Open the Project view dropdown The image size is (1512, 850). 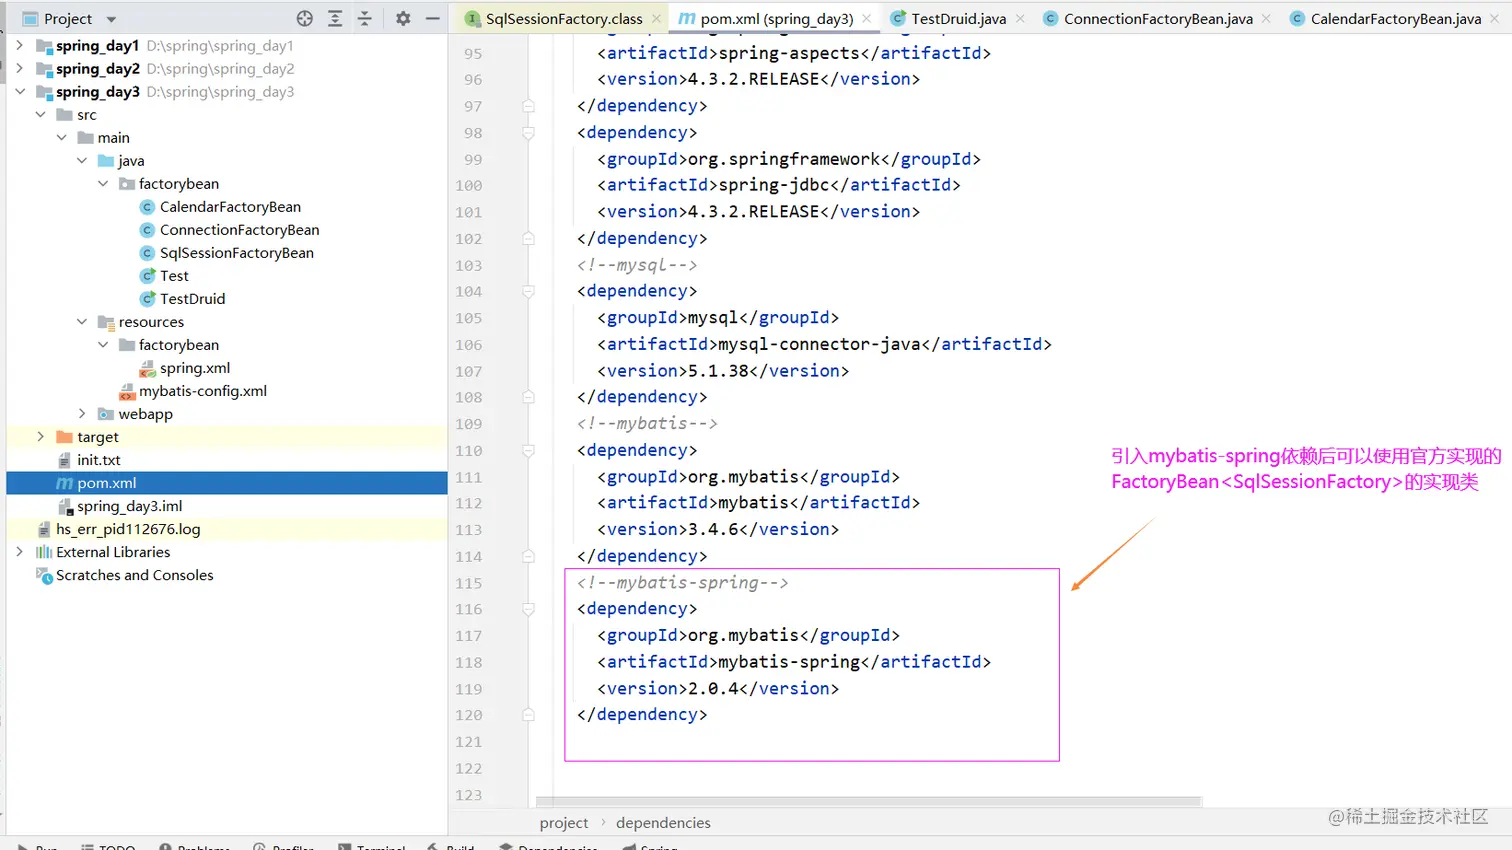pos(111,19)
